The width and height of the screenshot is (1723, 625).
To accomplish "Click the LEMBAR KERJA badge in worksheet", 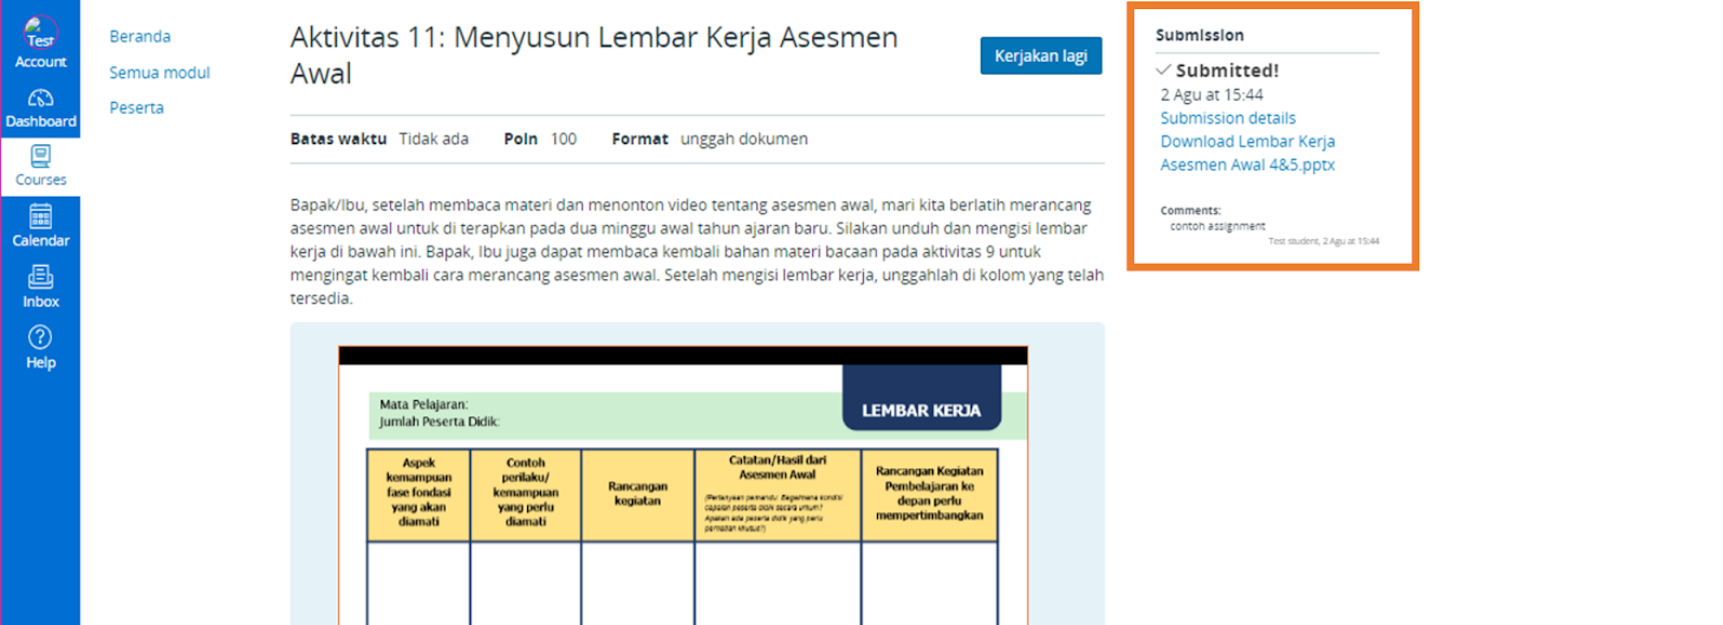I will (921, 410).
